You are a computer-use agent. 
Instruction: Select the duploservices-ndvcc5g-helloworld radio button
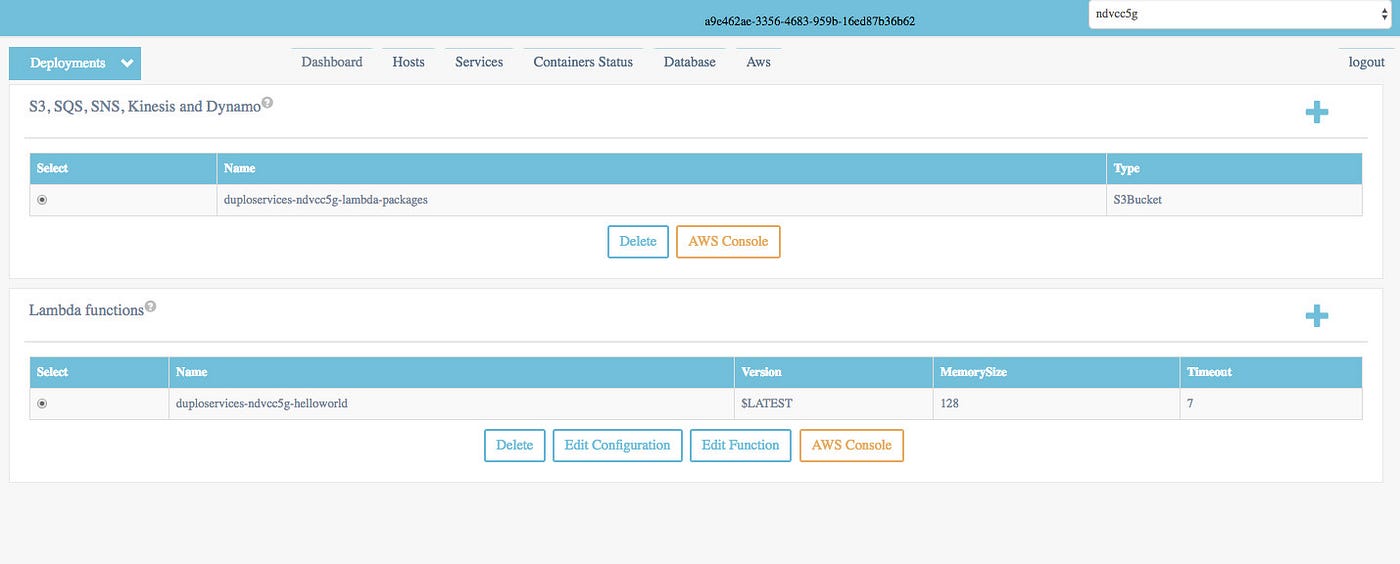coord(42,404)
